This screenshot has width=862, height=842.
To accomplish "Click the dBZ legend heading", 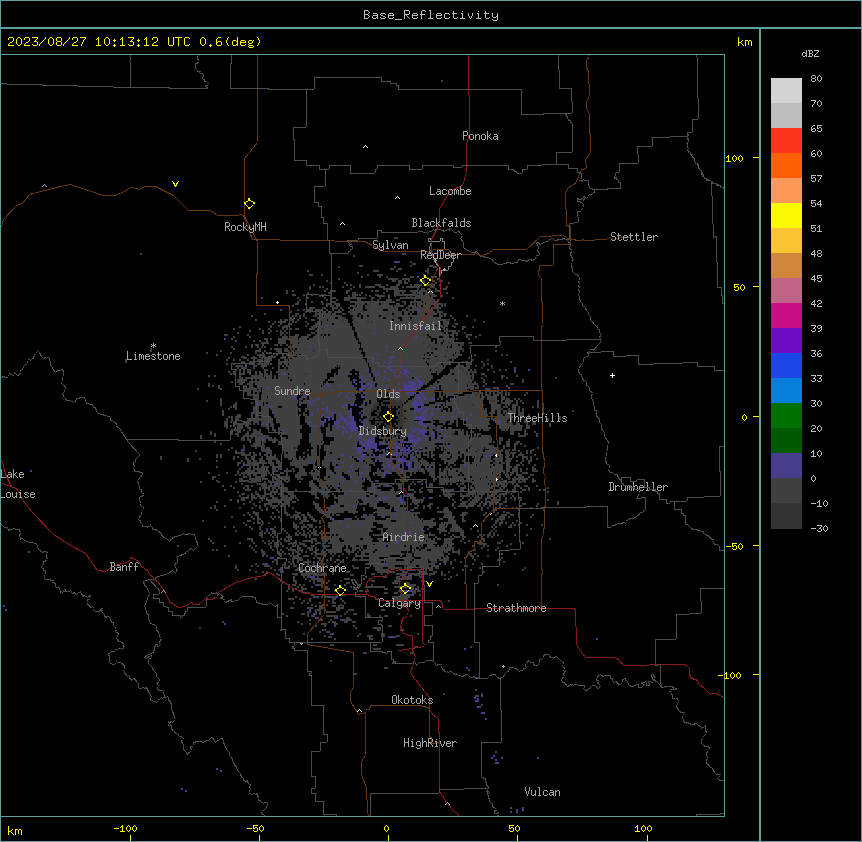I will click(x=810, y=54).
